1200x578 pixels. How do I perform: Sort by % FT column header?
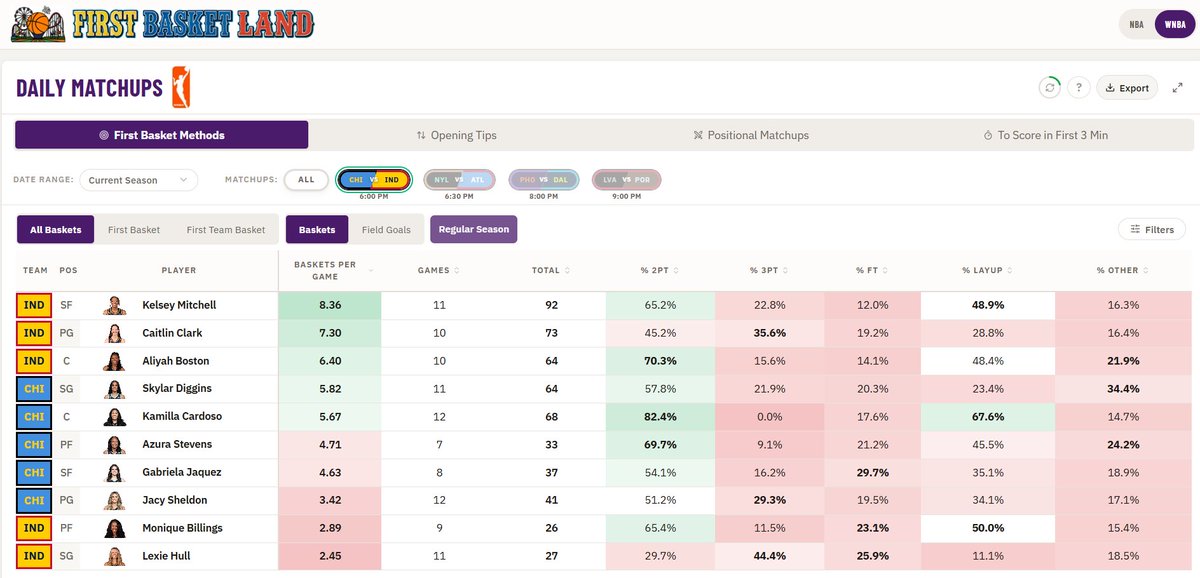[872, 270]
